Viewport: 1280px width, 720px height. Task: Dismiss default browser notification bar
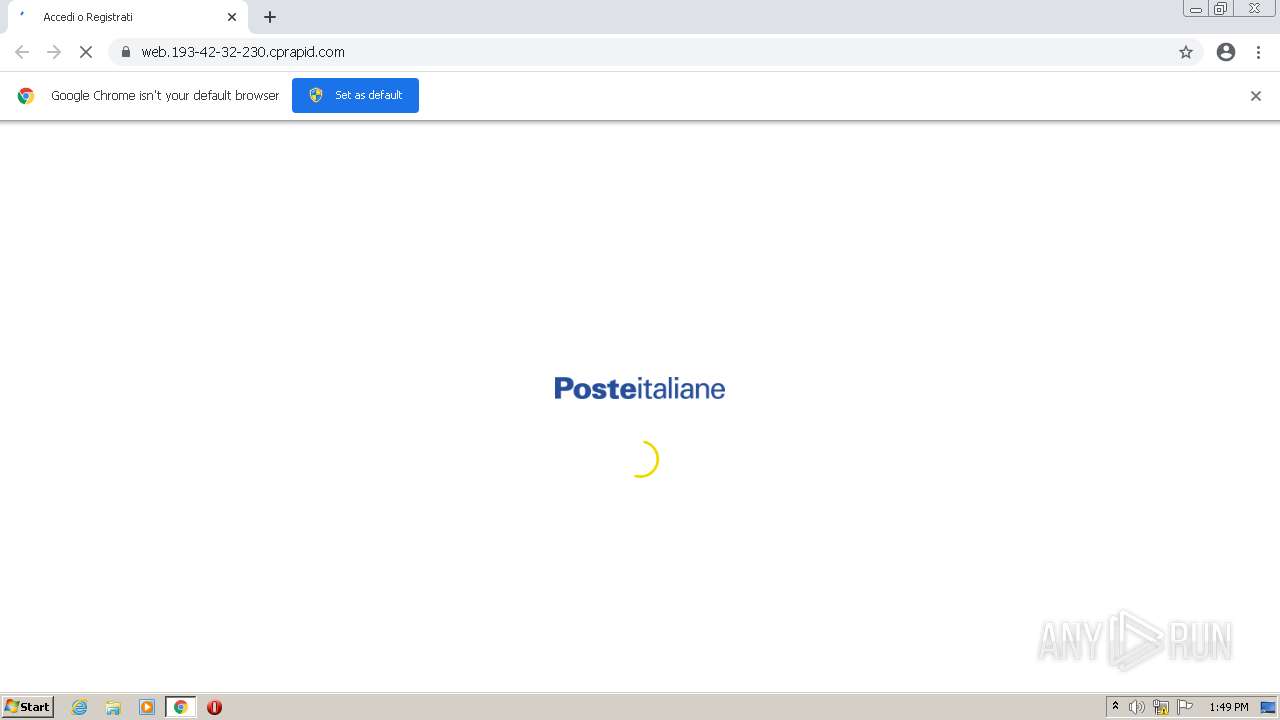1256,96
